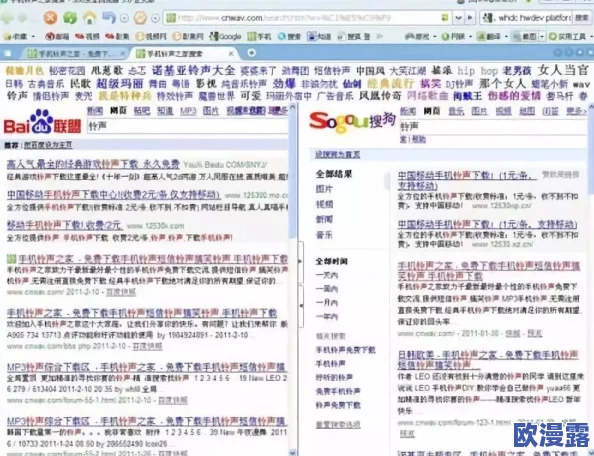Open the dropdown next to the paw icon
This screenshot has height=456, width=594.
click(155, 18)
